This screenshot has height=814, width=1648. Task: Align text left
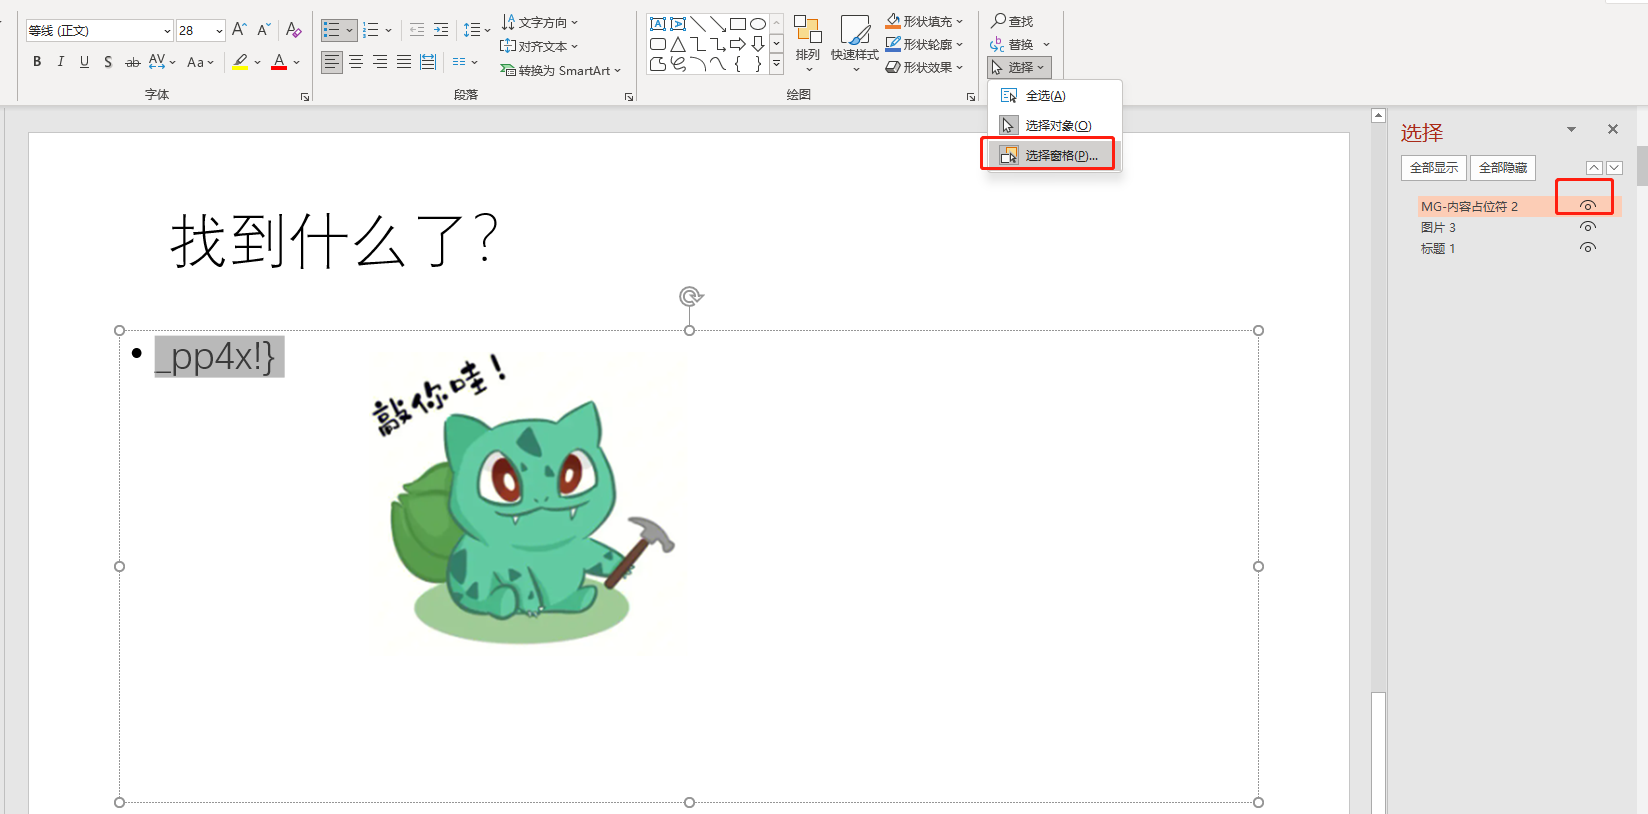coord(332,62)
